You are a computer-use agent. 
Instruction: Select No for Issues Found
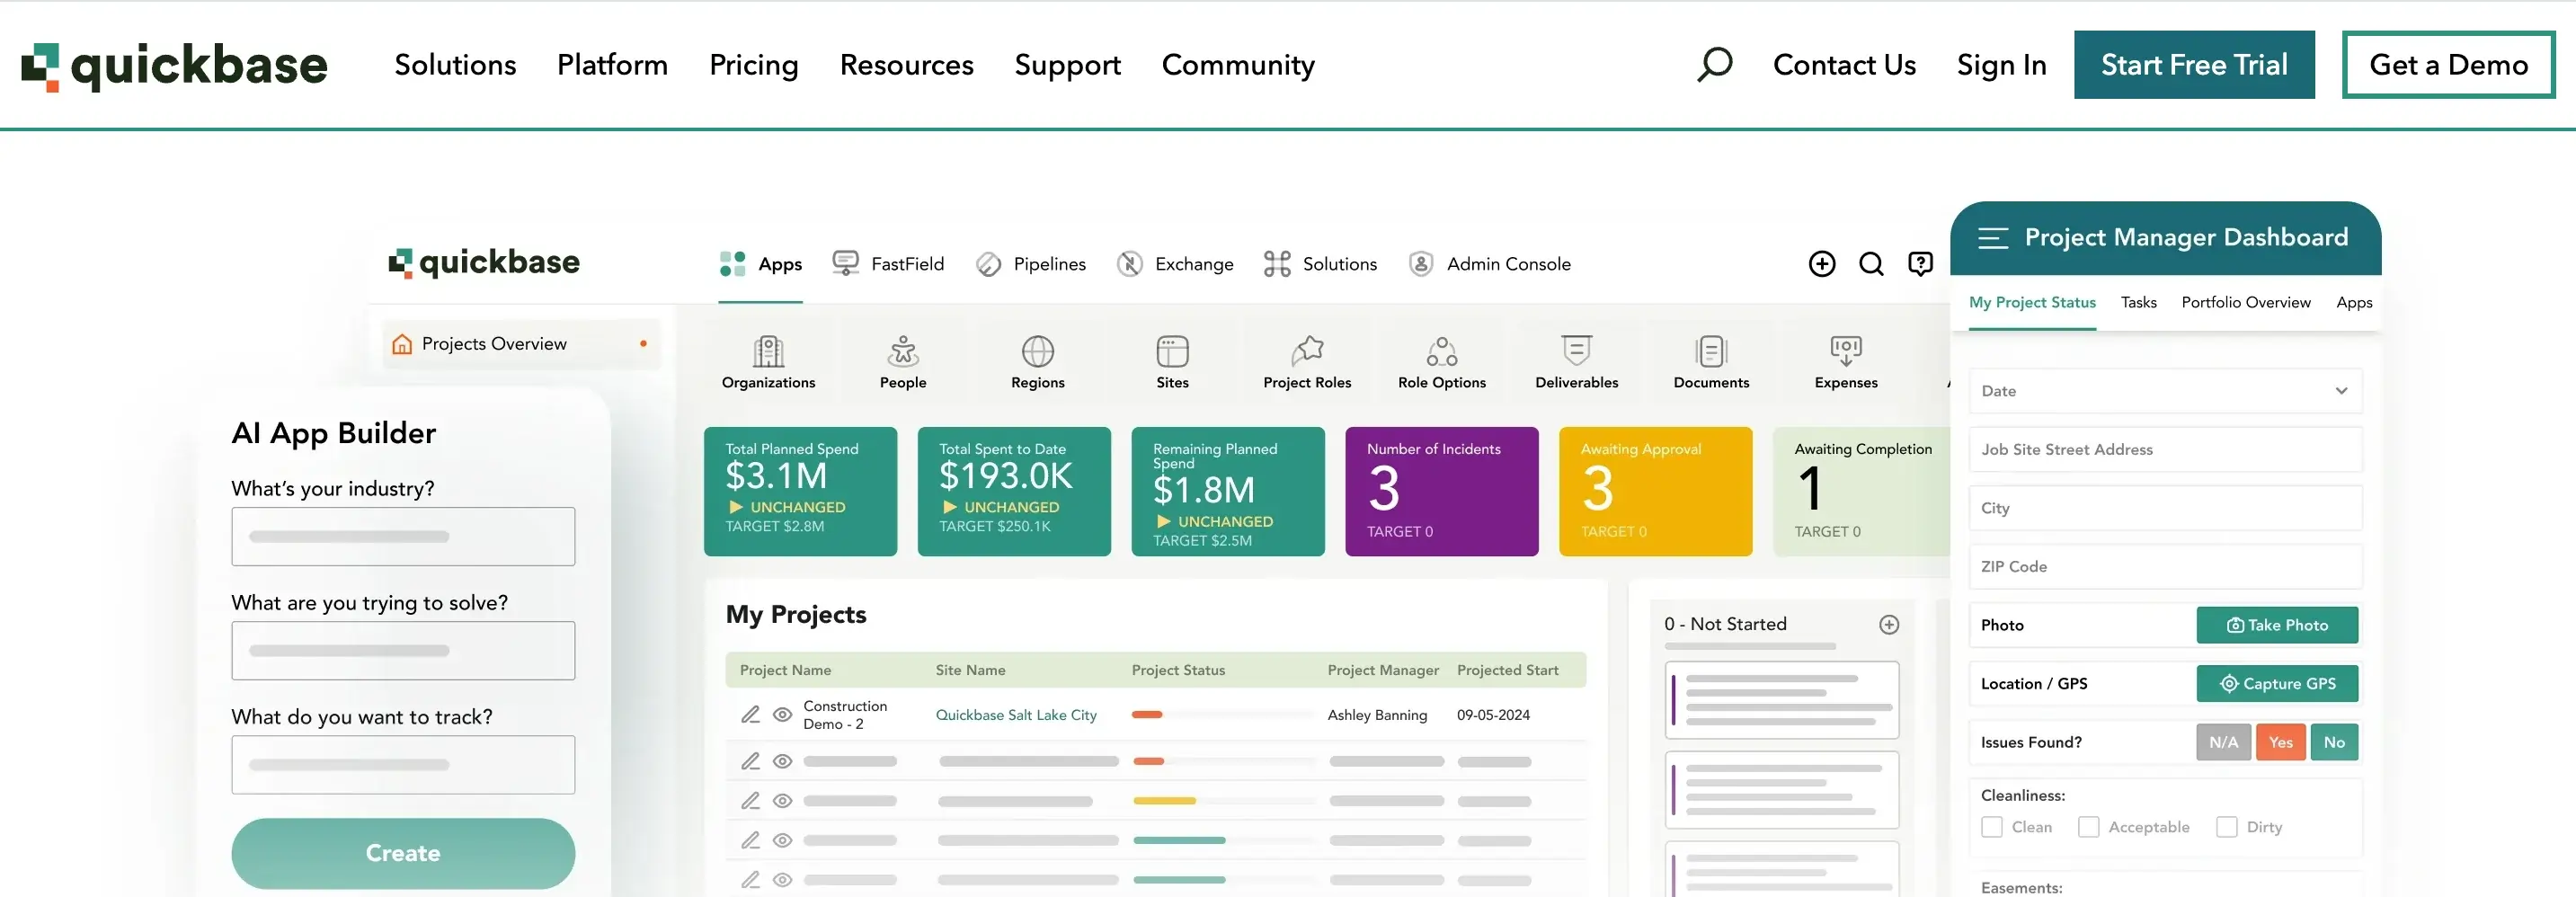pyautogui.click(x=2334, y=742)
